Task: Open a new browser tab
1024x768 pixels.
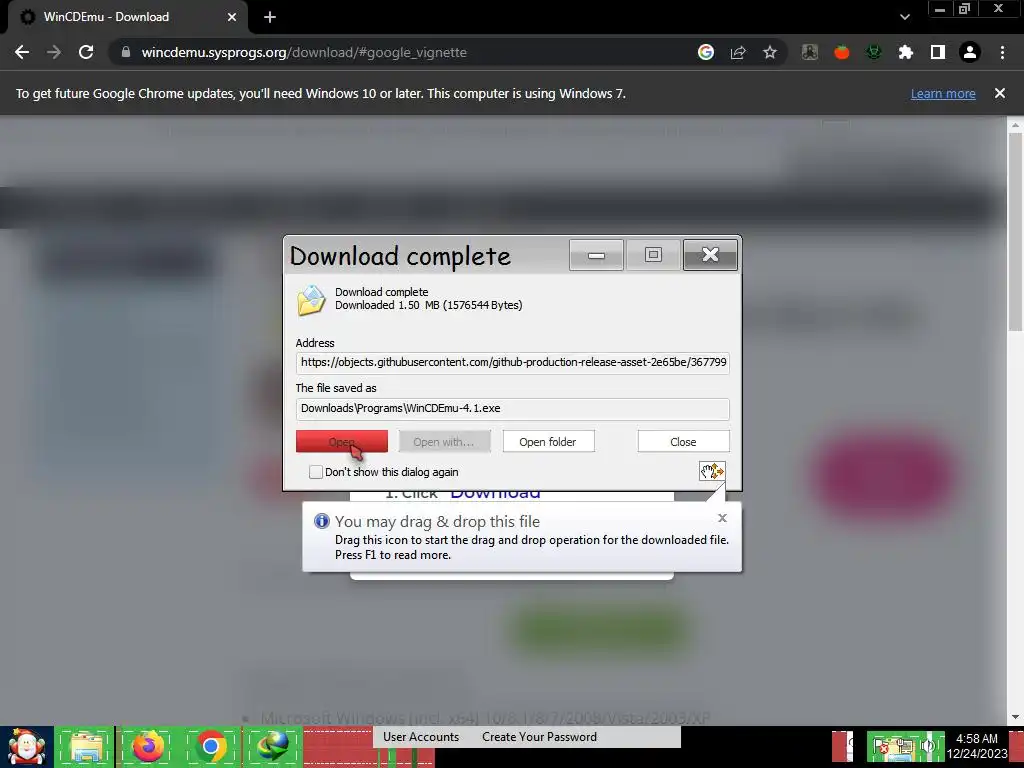Action: (x=270, y=17)
